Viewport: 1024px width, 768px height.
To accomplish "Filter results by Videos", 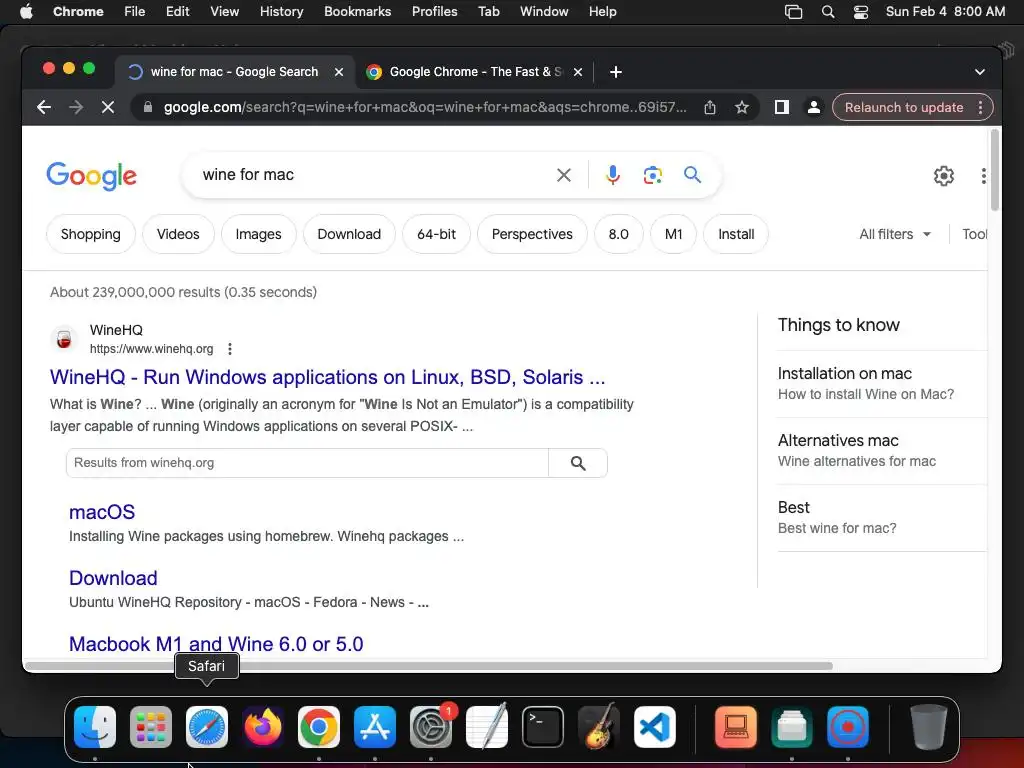I will (x=178, y=234).
